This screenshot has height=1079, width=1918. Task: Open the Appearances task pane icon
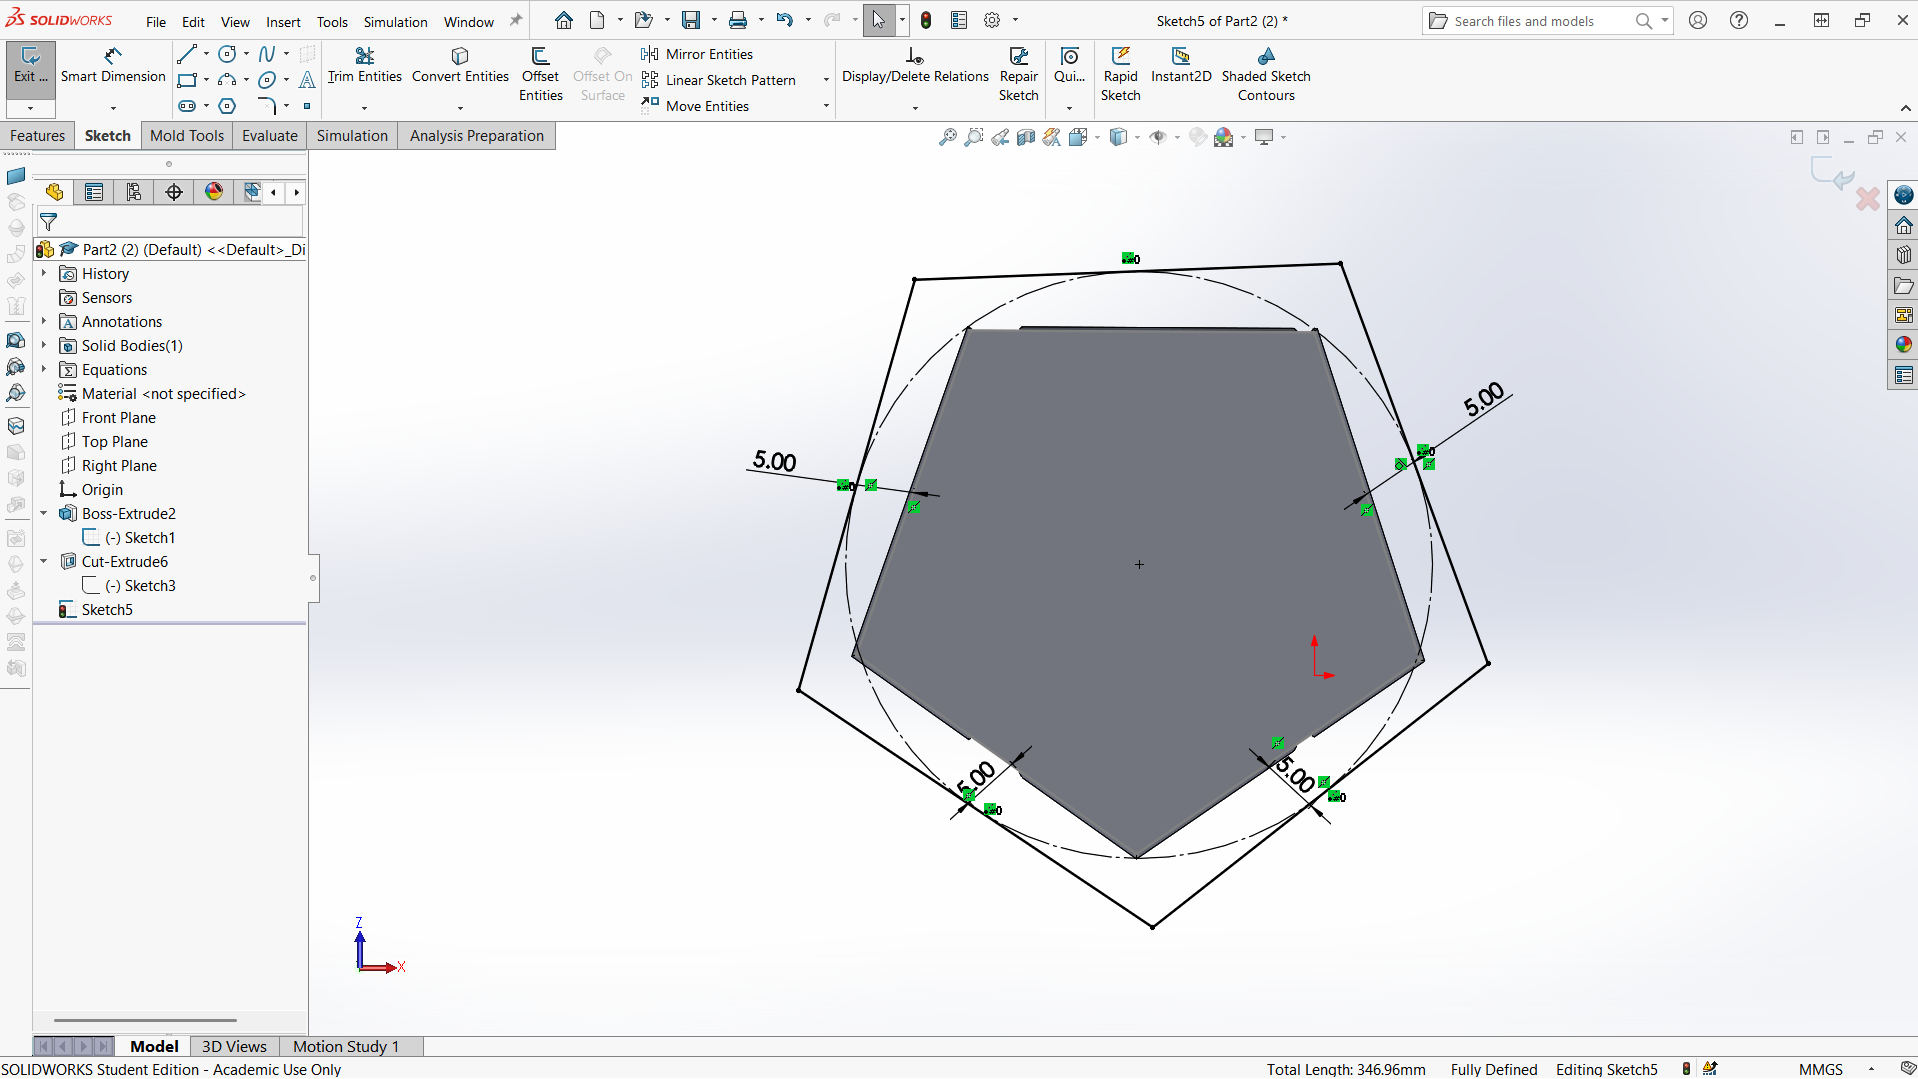[x=1903, y=345]
